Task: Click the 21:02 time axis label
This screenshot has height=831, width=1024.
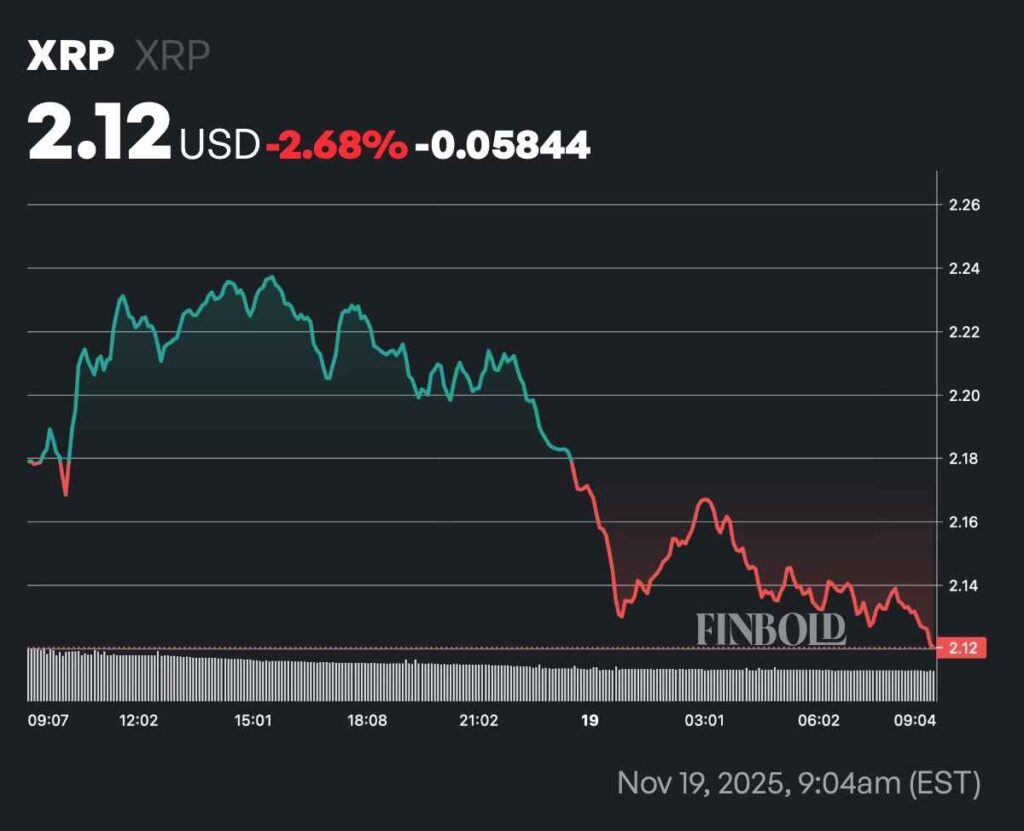Action: point(478,720)
